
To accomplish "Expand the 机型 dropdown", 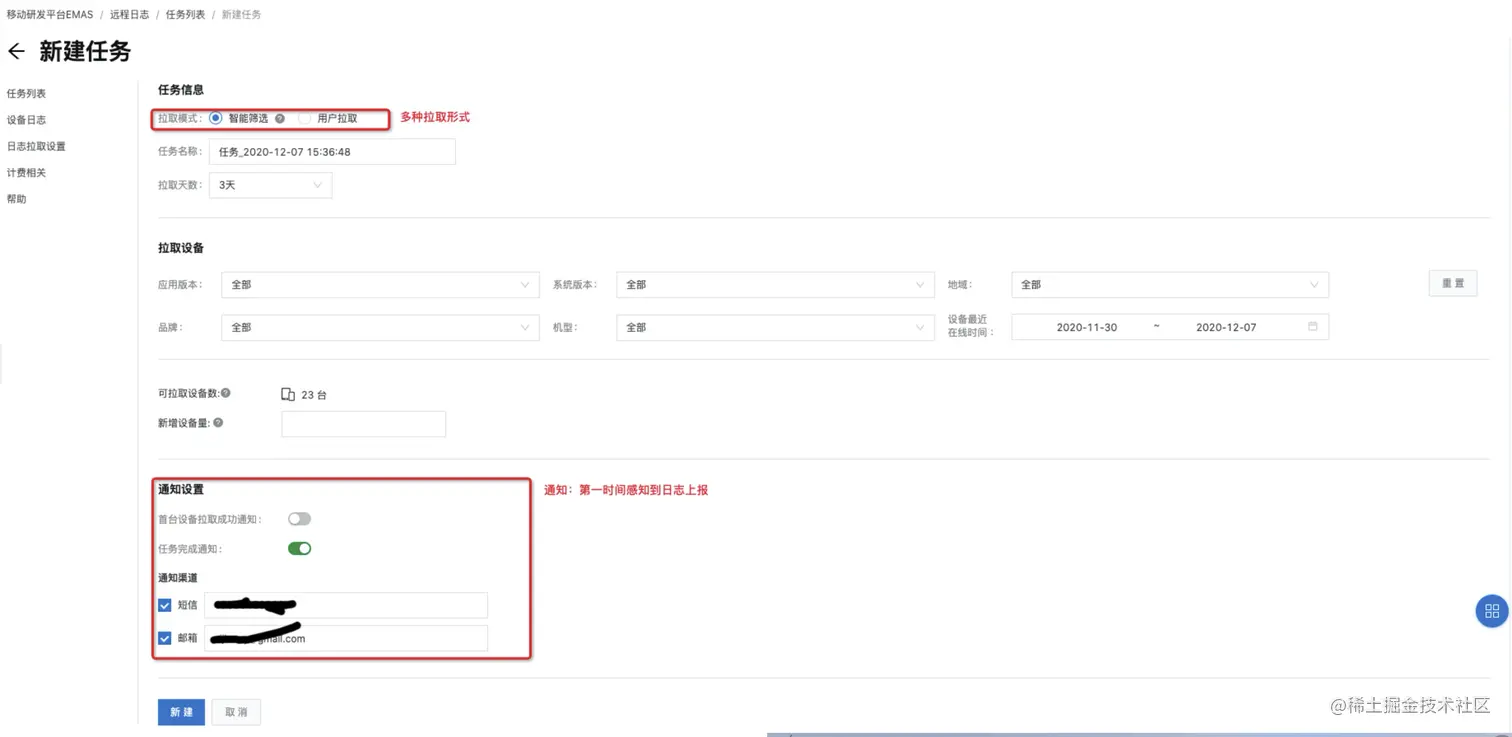I will 775,327.
